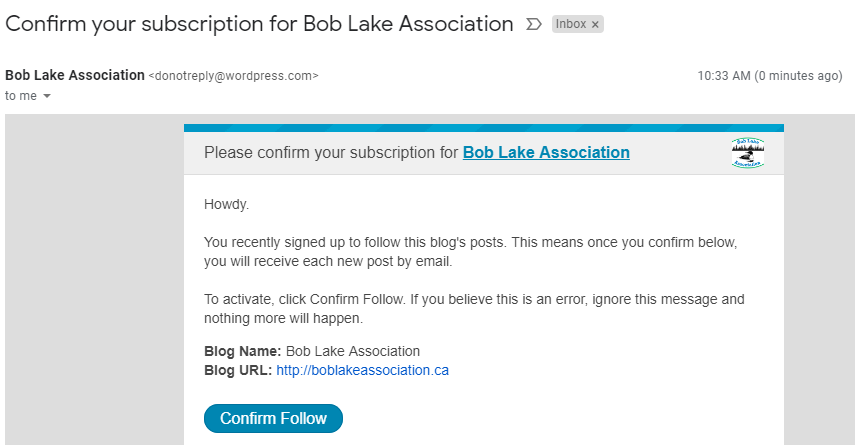The image size is (855, 445).
Task: Click the 'to me' recipient text
Action: (x=19, y=96)
